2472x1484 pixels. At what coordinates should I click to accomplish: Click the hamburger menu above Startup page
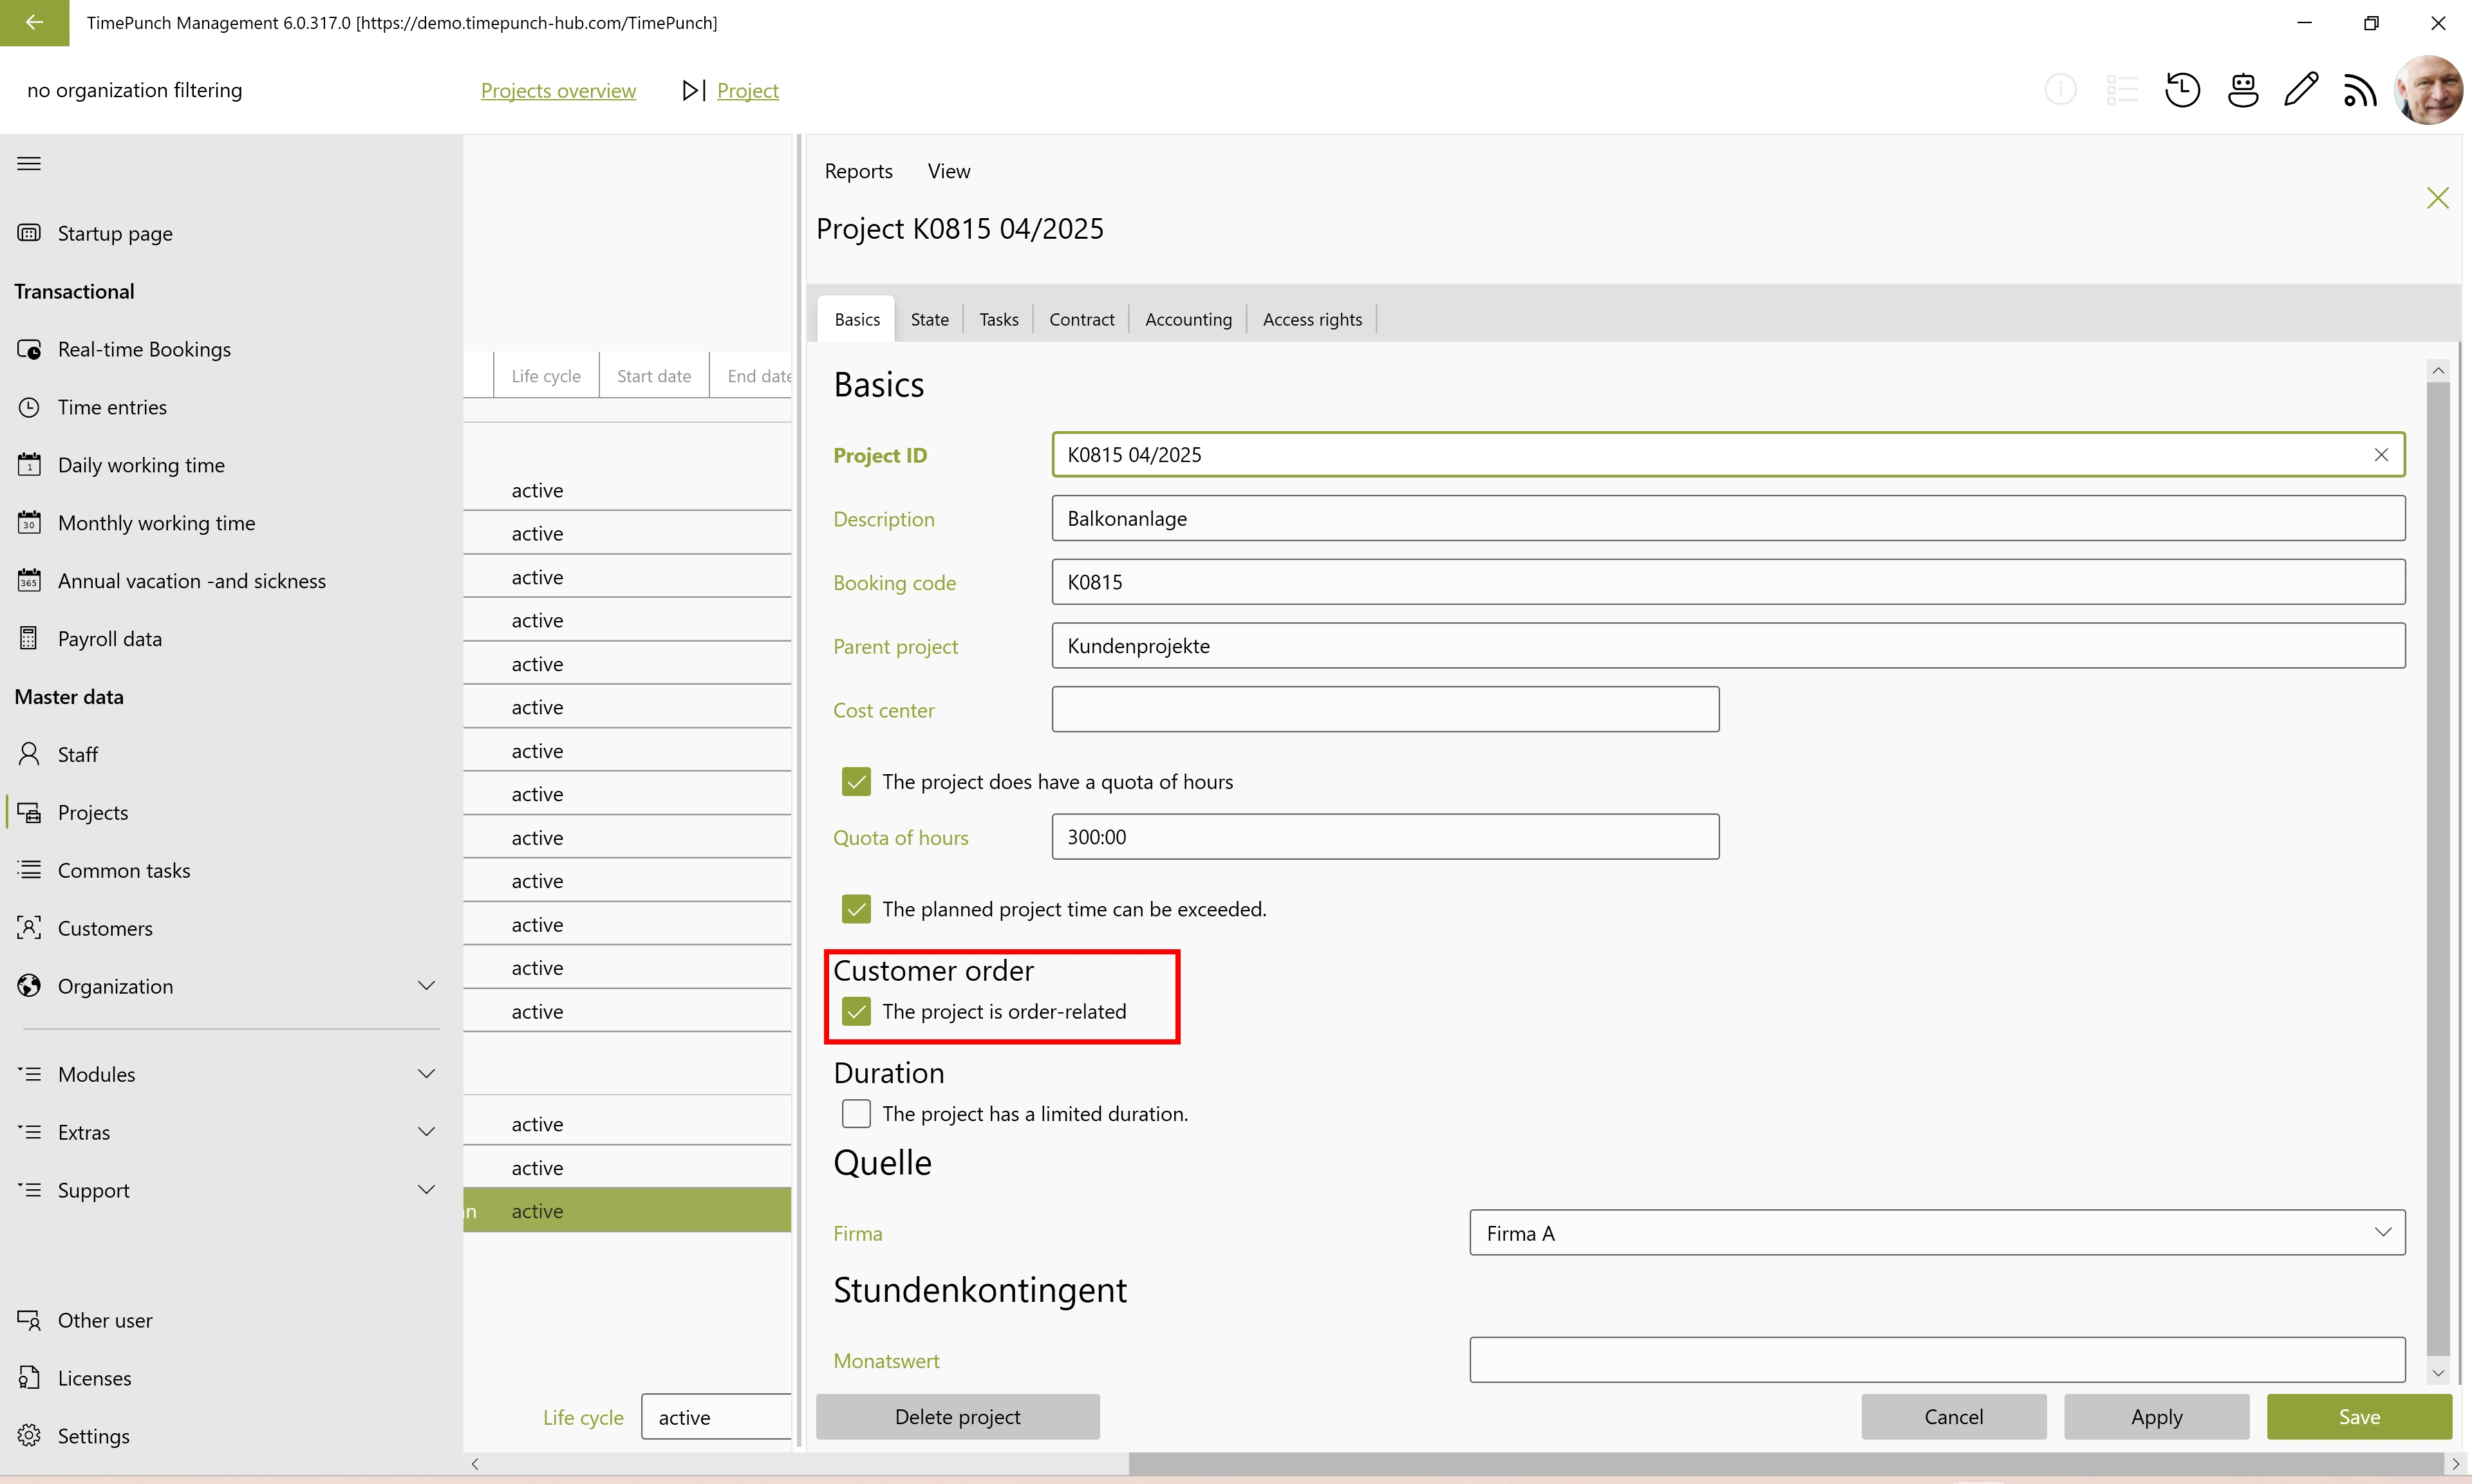[x=29, y=163]
